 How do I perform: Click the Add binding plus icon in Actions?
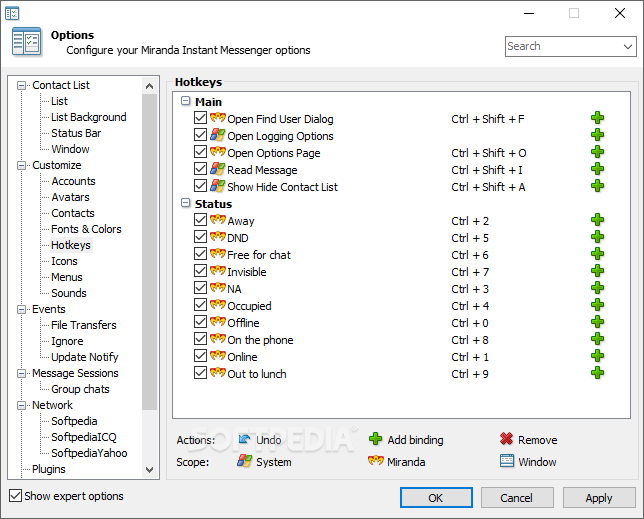pos(375,439)
